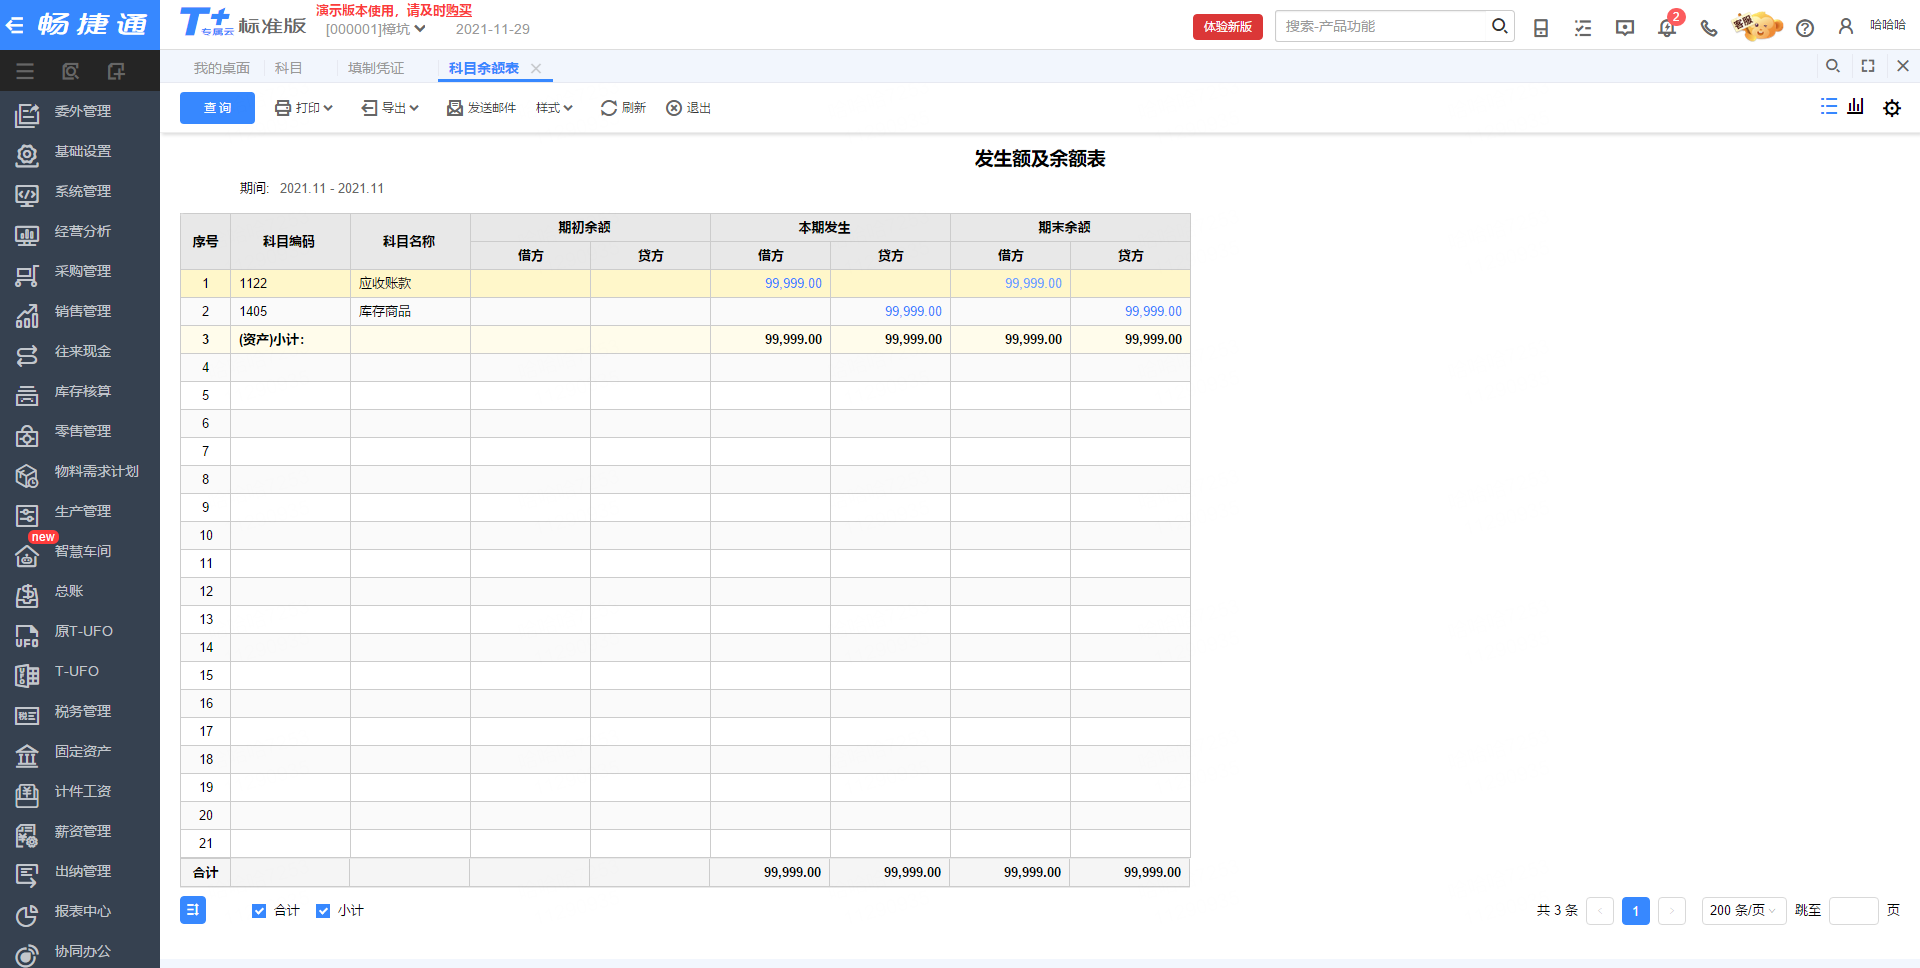Image resolution: width=1920 pixels, height=968 pixels.
Task: Open notification bell with badge
Action: click(1667, 26)
